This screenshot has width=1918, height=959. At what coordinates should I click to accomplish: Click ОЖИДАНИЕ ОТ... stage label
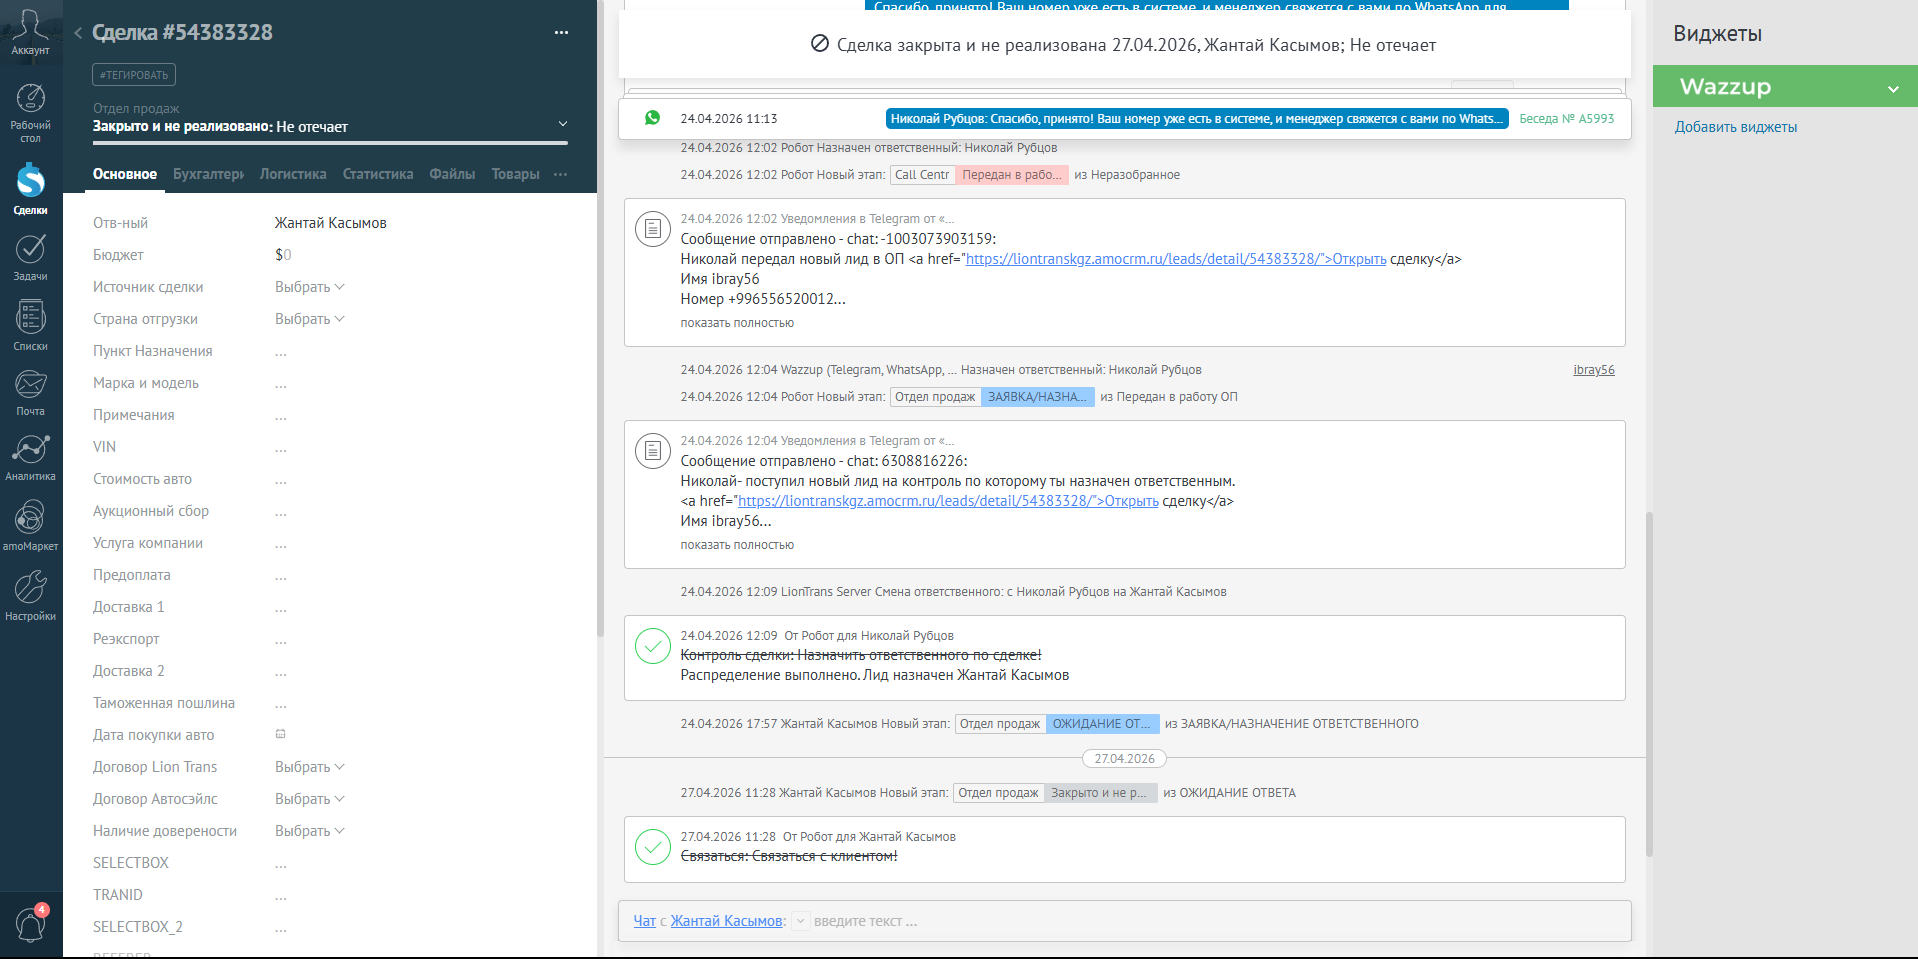(1103, 724)
